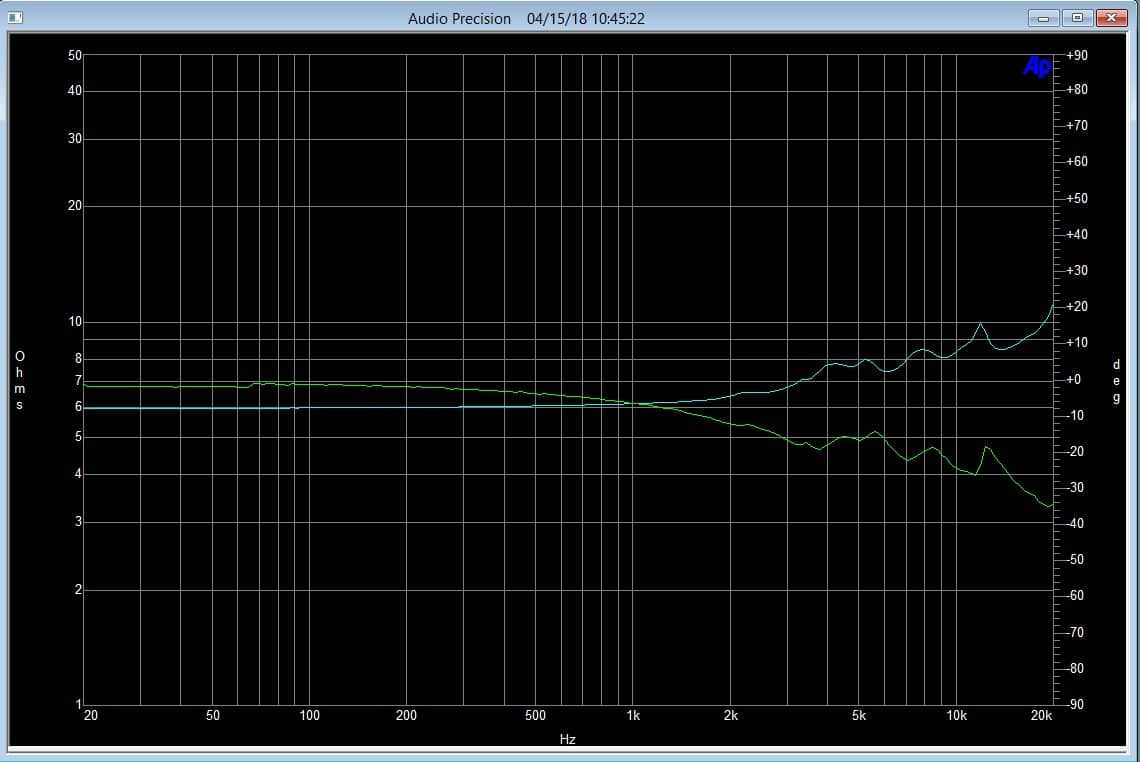Click the +0 degree axis label
The height and width of the screenshot is (762, 1140).
pos(1073,380)
